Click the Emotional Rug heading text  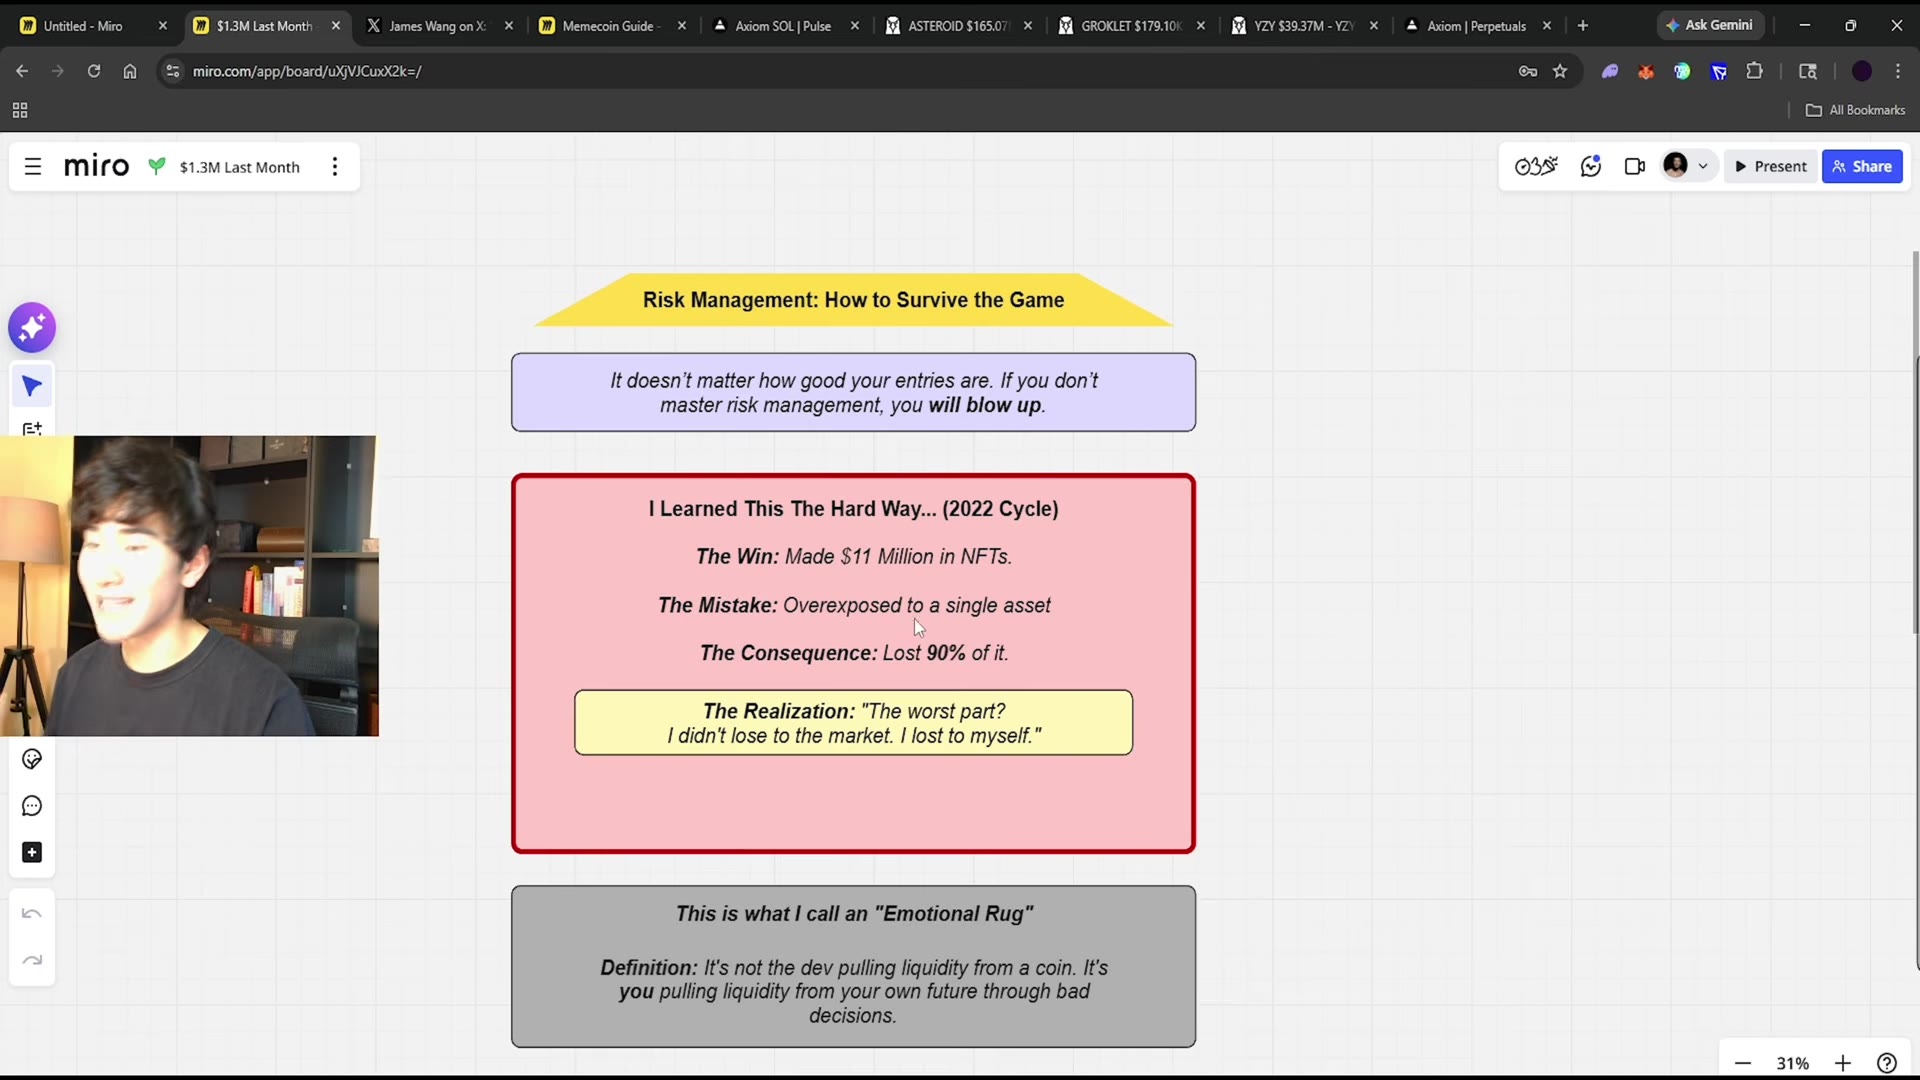tap(854, 914)
